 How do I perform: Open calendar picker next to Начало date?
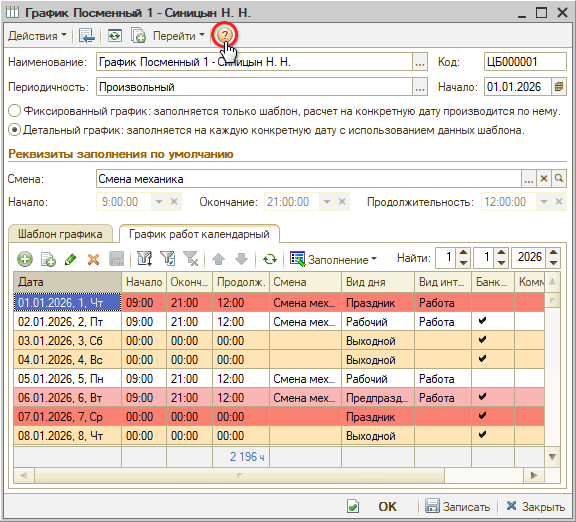(x=559, y=87)
